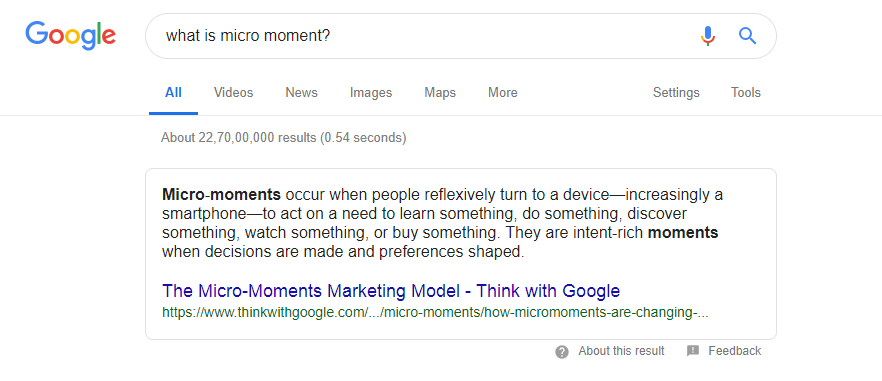Click the question mark icon beside About this result

pos(561,352)
